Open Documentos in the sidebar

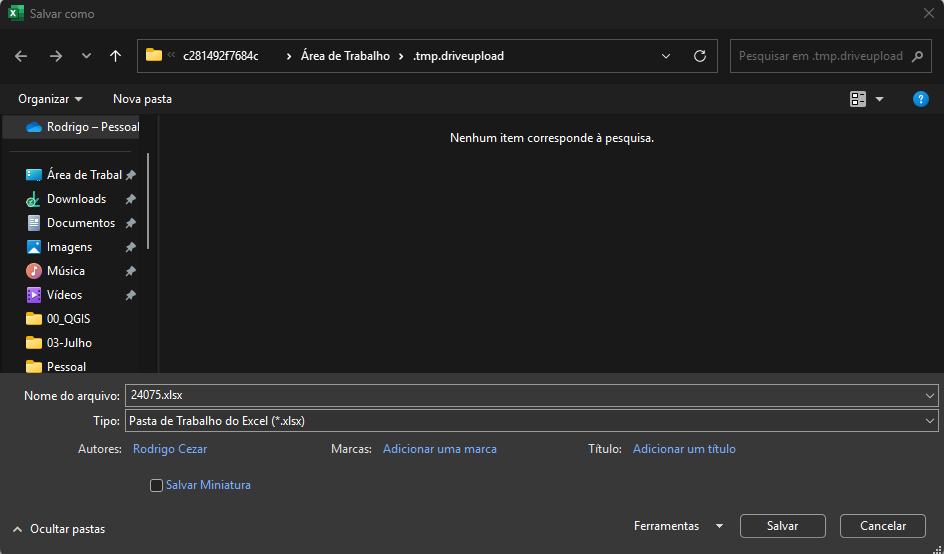tap(71, 223)
